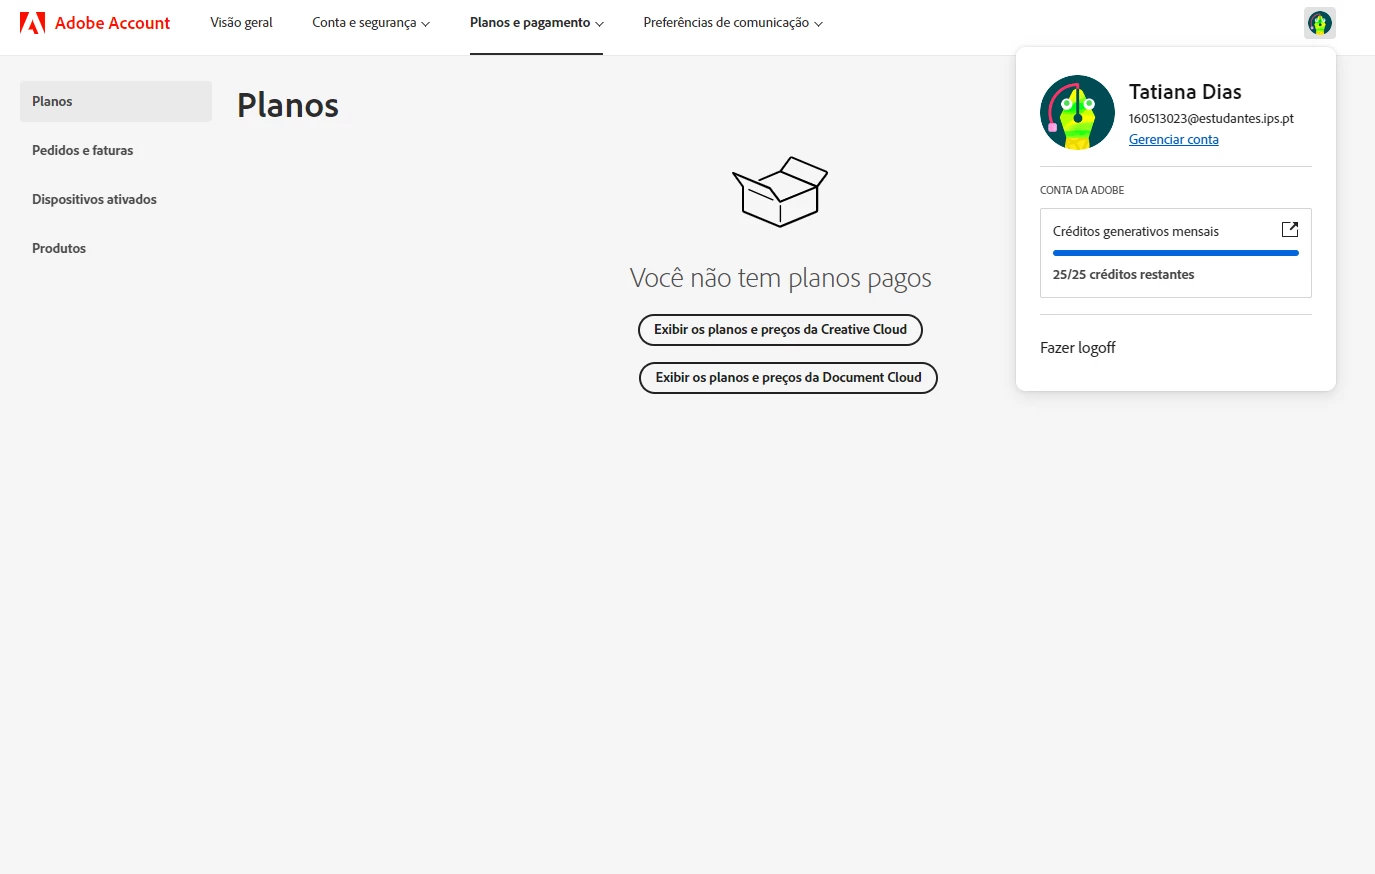Click Você não tem planos pagos text
The width and height of the screenshot is (1375, 874).
pyautogui.click(x=780, y=278)
